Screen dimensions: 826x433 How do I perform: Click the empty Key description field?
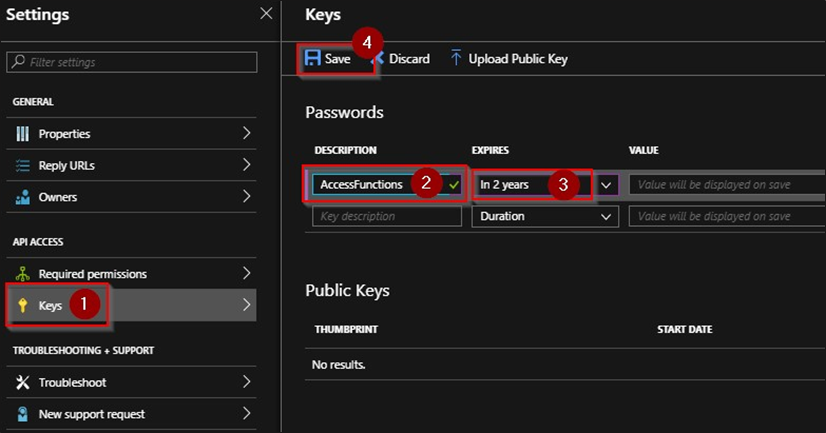click(x=387, y=216)
